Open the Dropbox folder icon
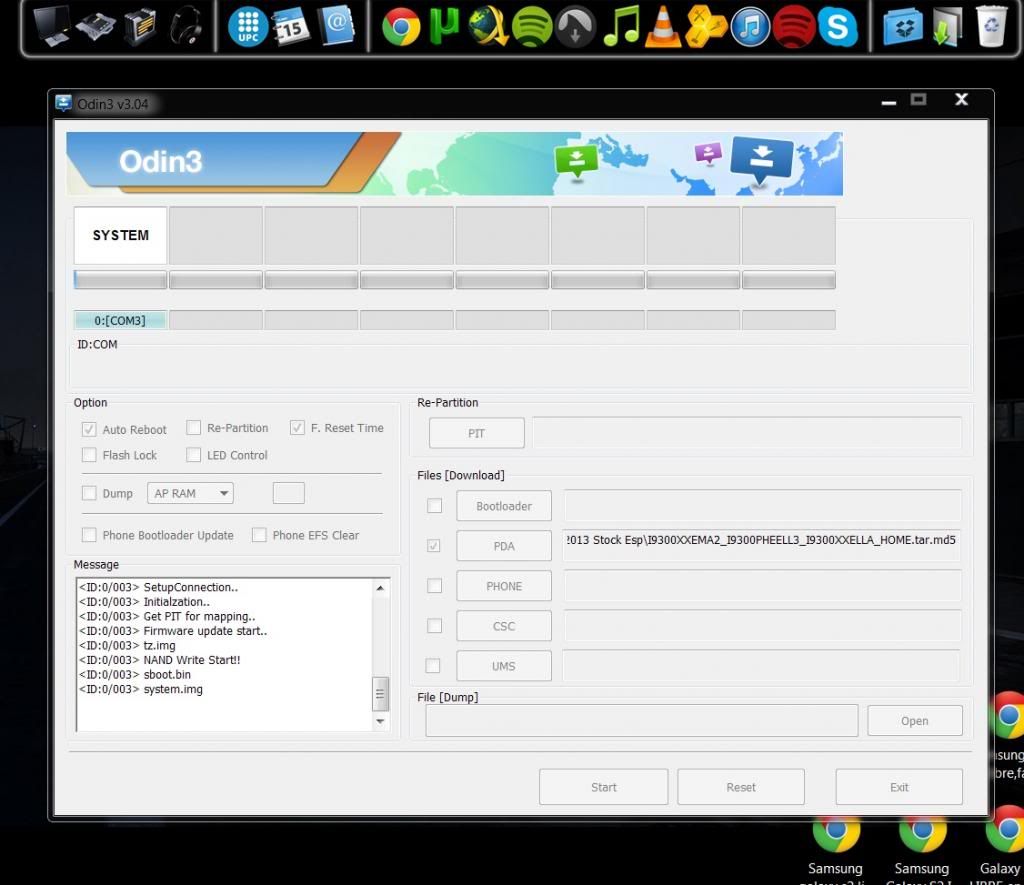1024x885 pixels. (x=903, y=26)
